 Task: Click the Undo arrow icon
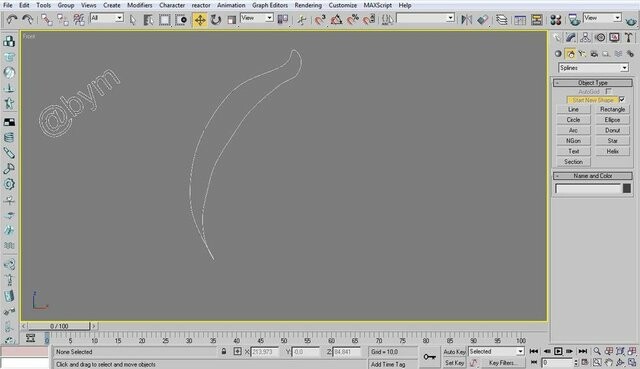point(12,20)
